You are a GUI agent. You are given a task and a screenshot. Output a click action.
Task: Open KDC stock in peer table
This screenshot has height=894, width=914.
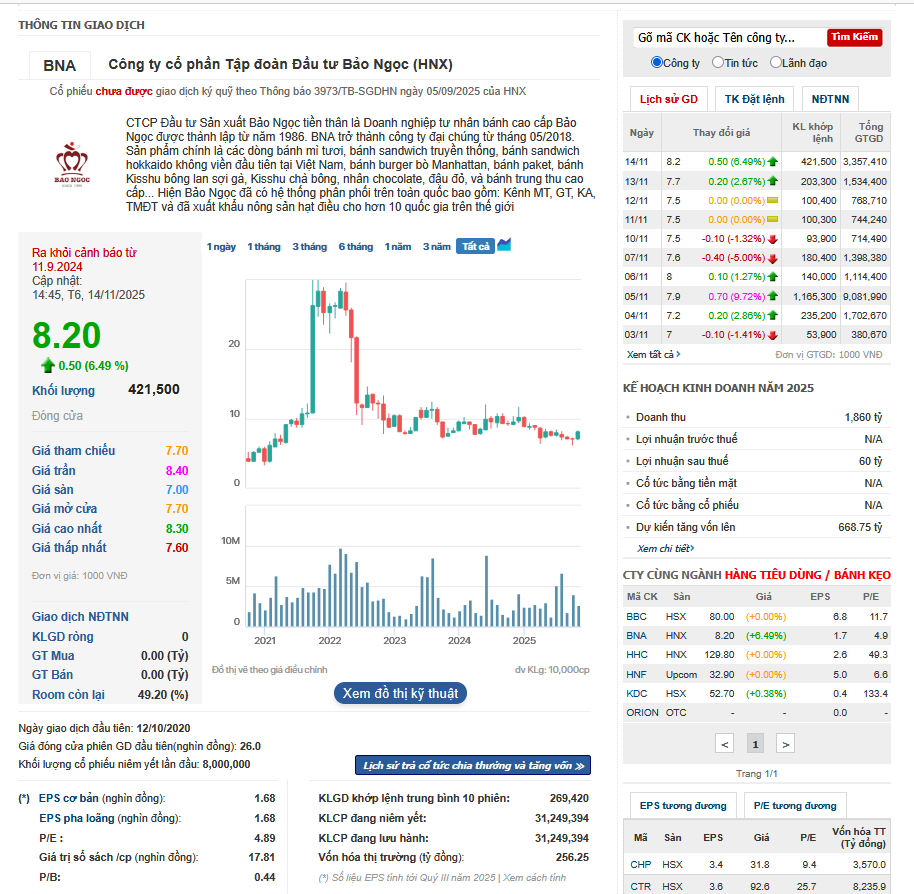(x=637, y=694)
